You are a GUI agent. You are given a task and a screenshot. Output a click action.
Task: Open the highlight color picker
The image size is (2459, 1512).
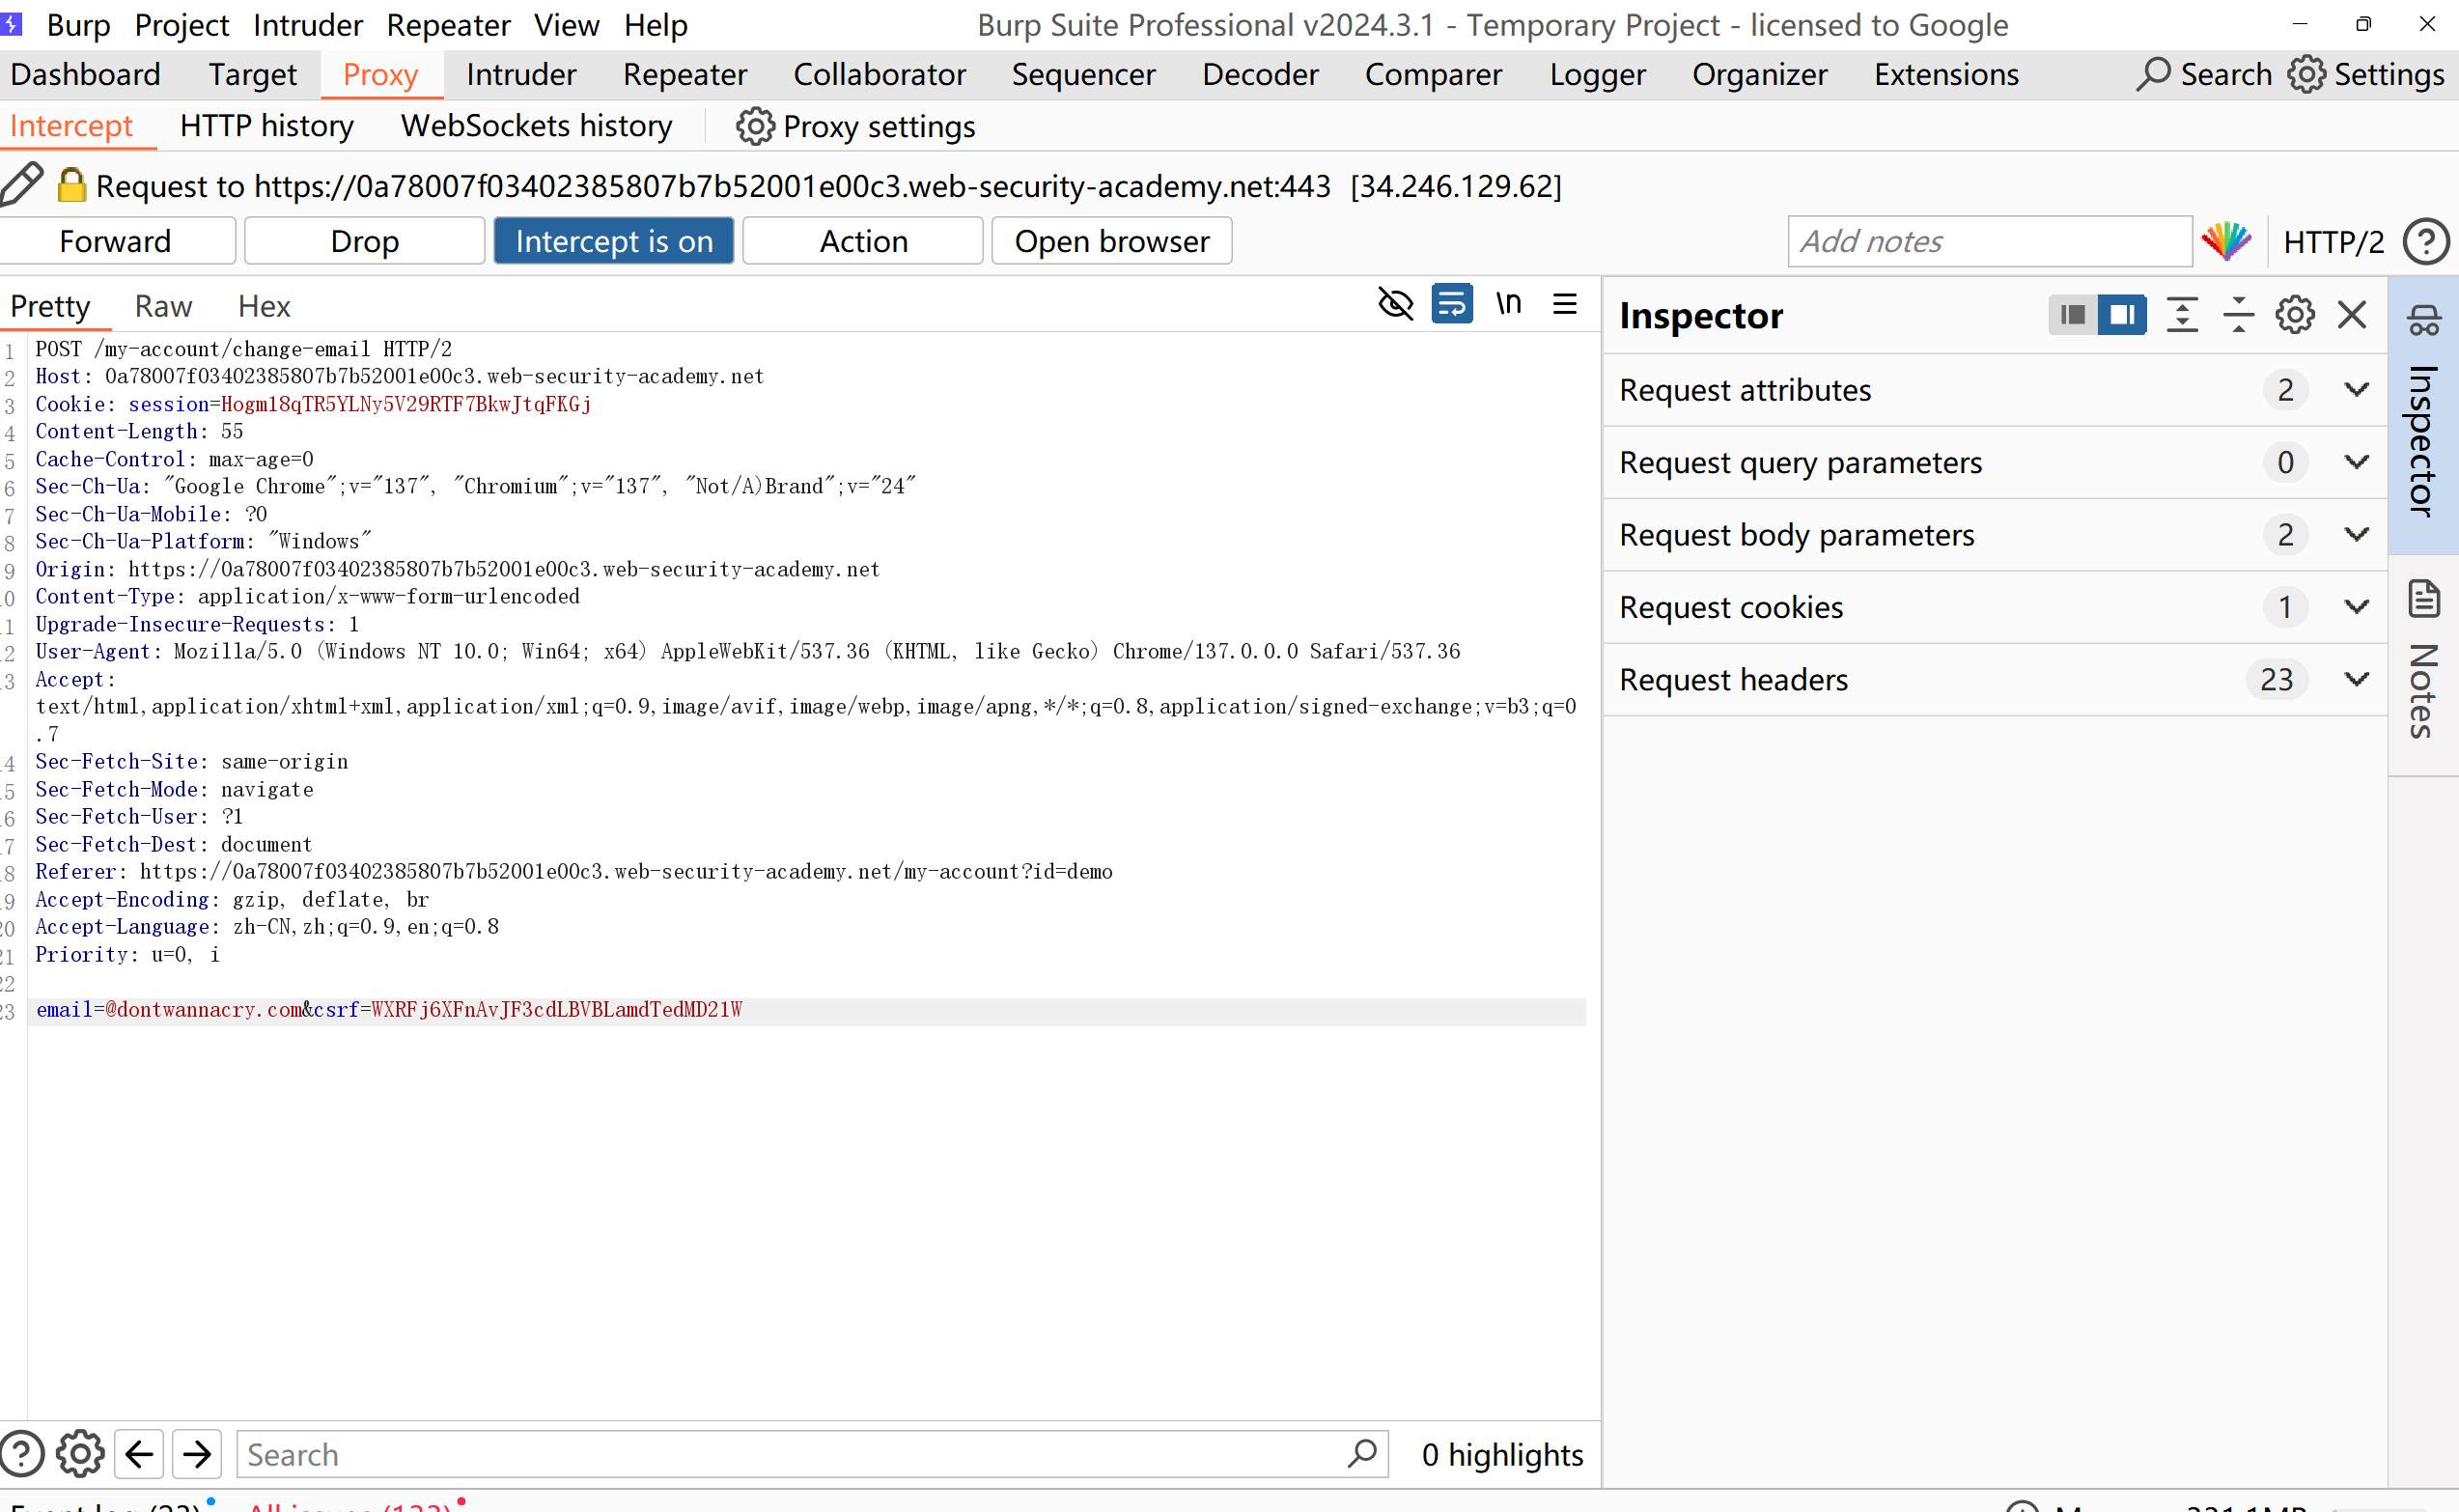pyautogui.click(x=2226, y=241)
